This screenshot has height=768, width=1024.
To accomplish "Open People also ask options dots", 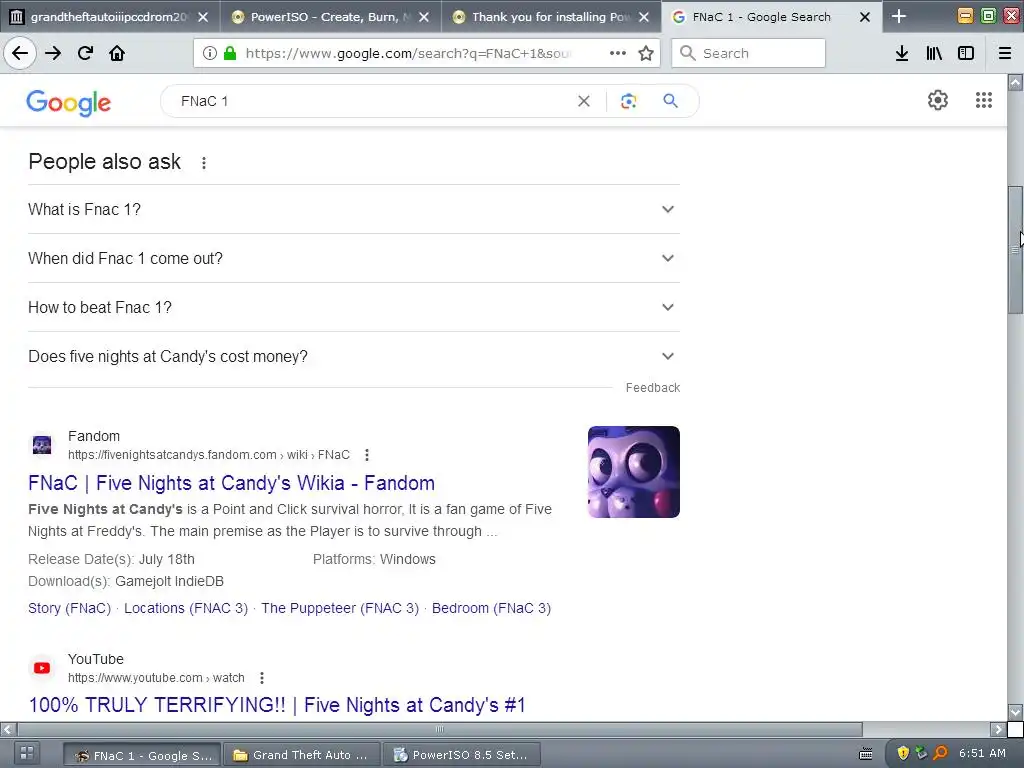I will [204, 163].
